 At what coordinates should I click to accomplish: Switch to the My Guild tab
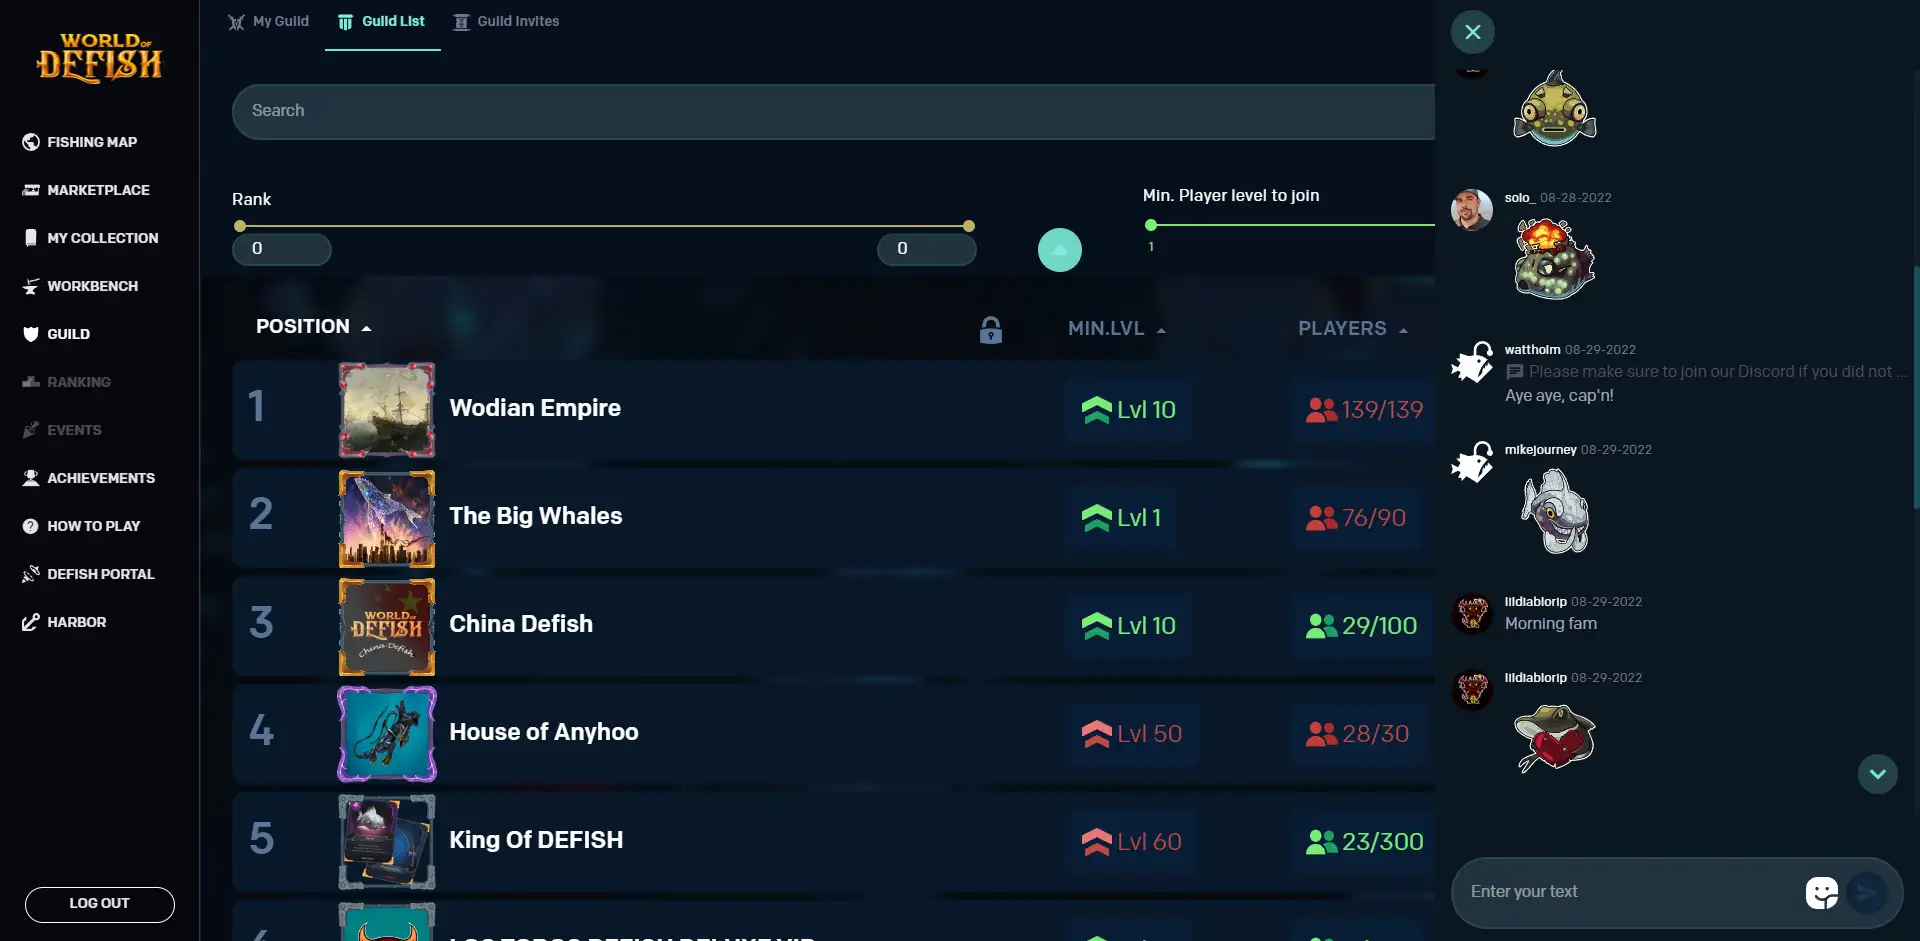268,22
